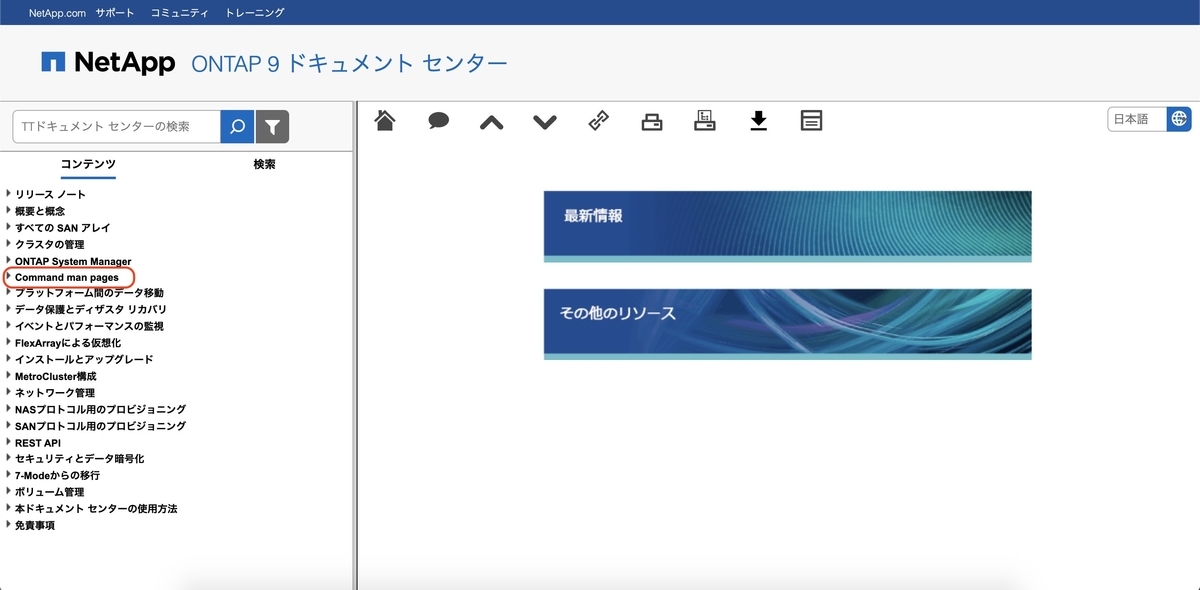
Task: Open the コミュニティ link in top bar
Action: 179,13
